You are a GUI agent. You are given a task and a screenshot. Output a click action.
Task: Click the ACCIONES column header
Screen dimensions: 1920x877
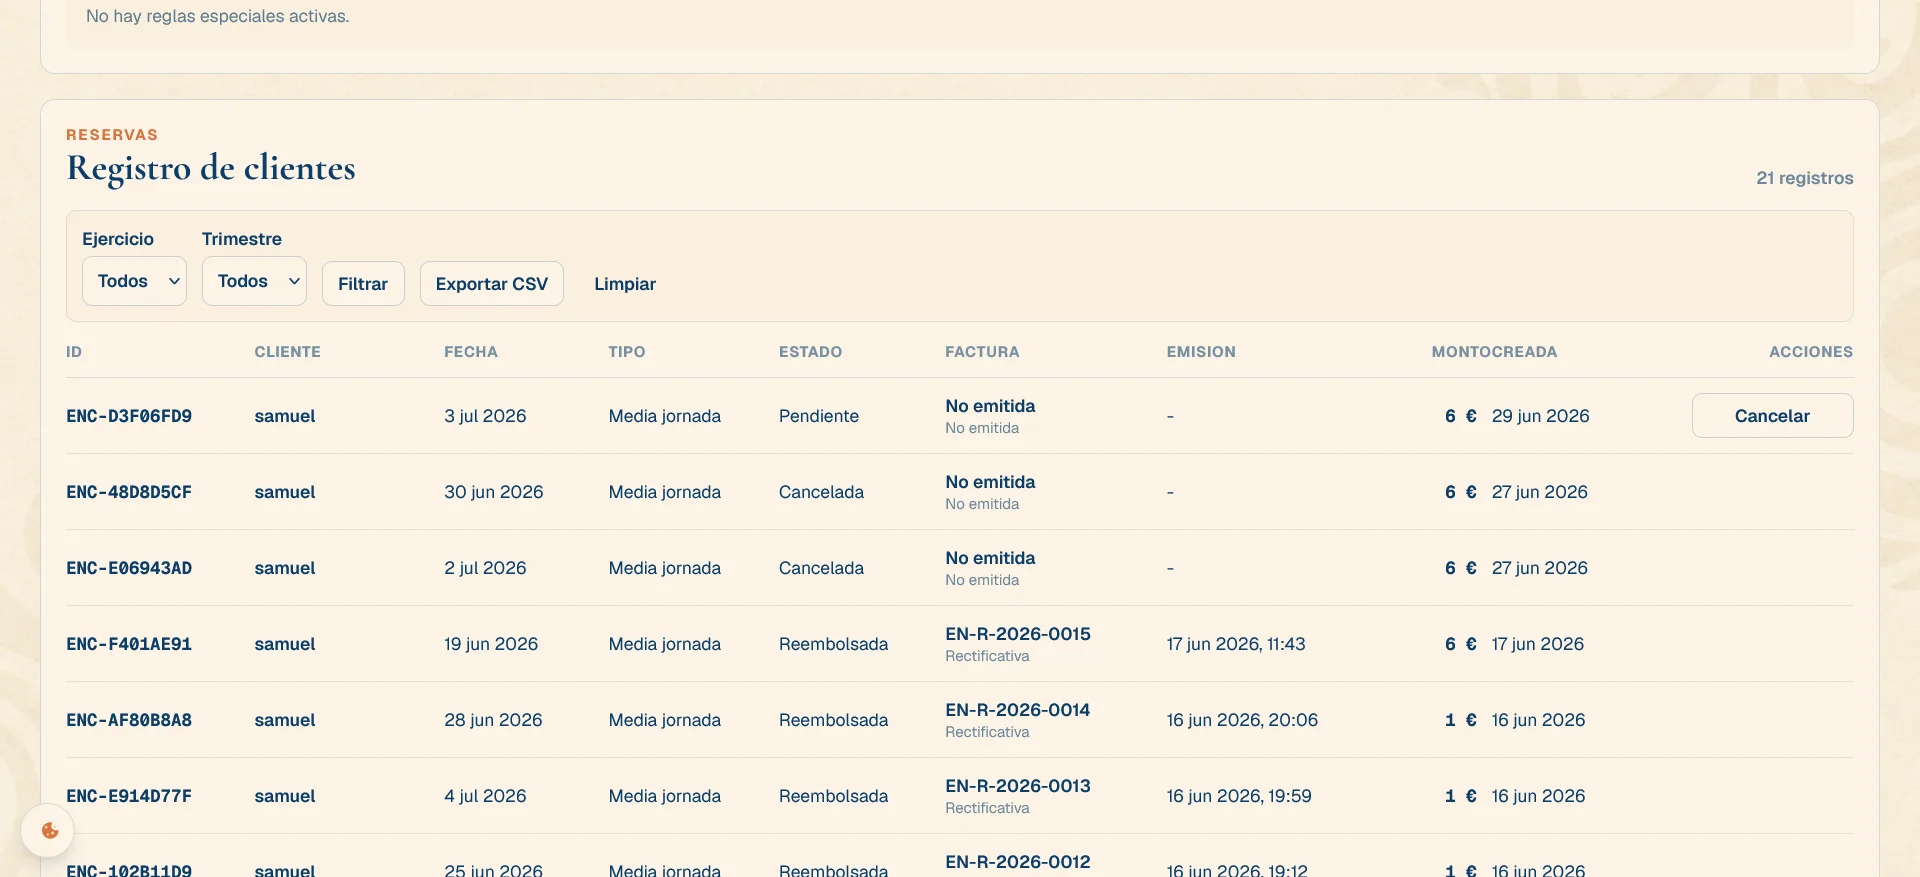tap(1811, 352)
